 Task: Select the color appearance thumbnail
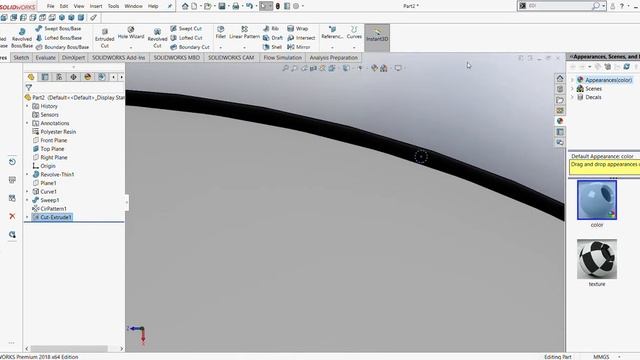tap(597, 200)
